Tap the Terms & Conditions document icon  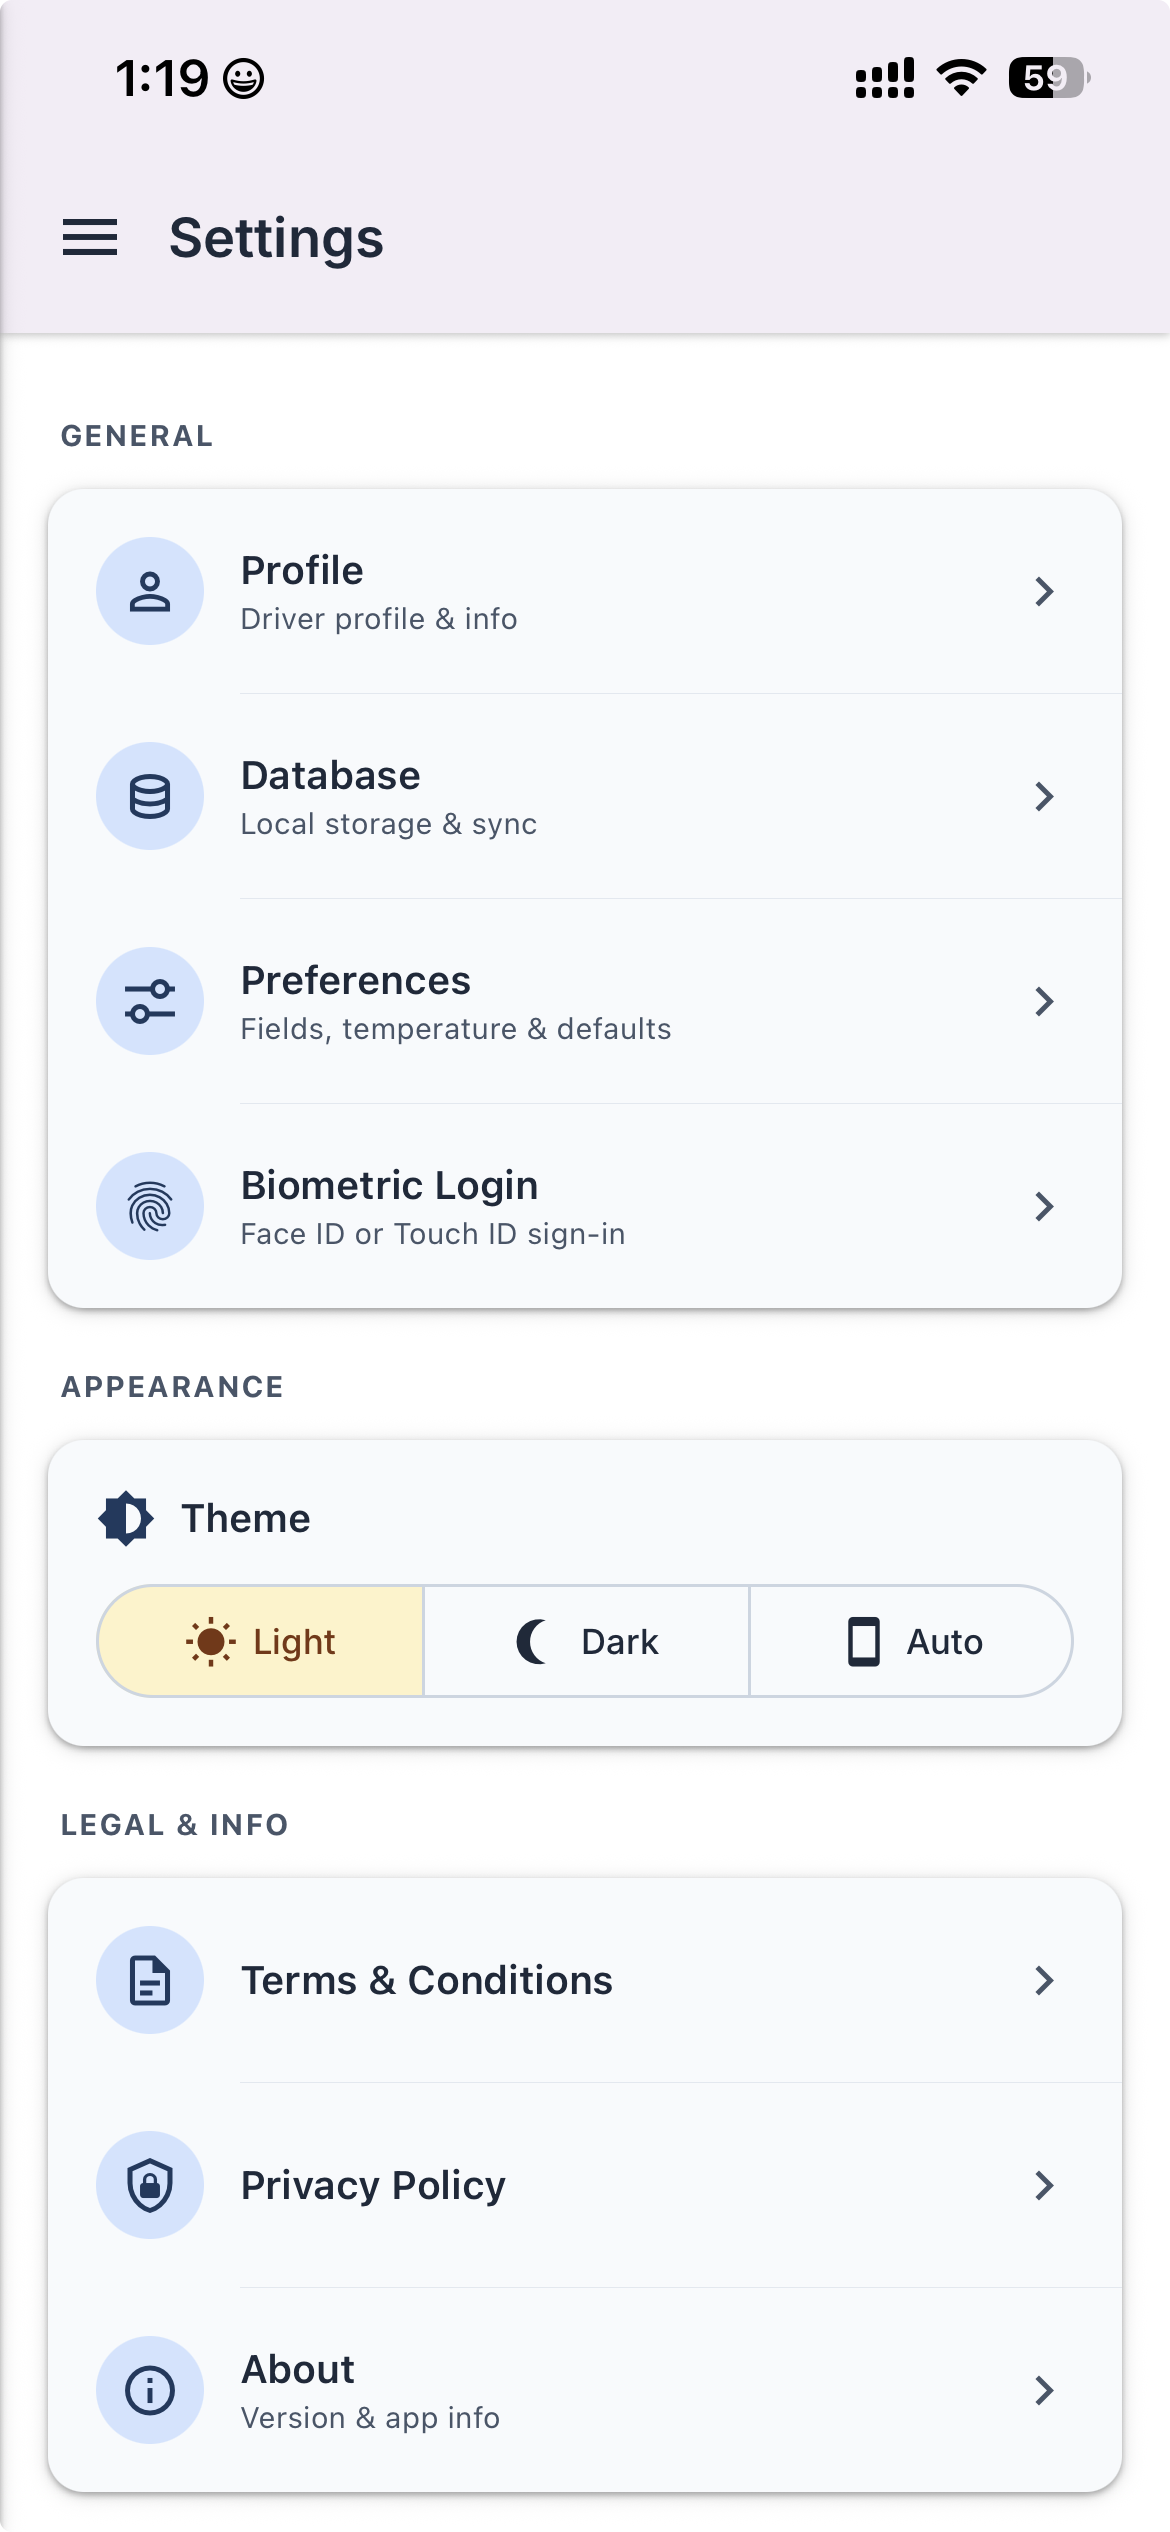click(150, 1980)
